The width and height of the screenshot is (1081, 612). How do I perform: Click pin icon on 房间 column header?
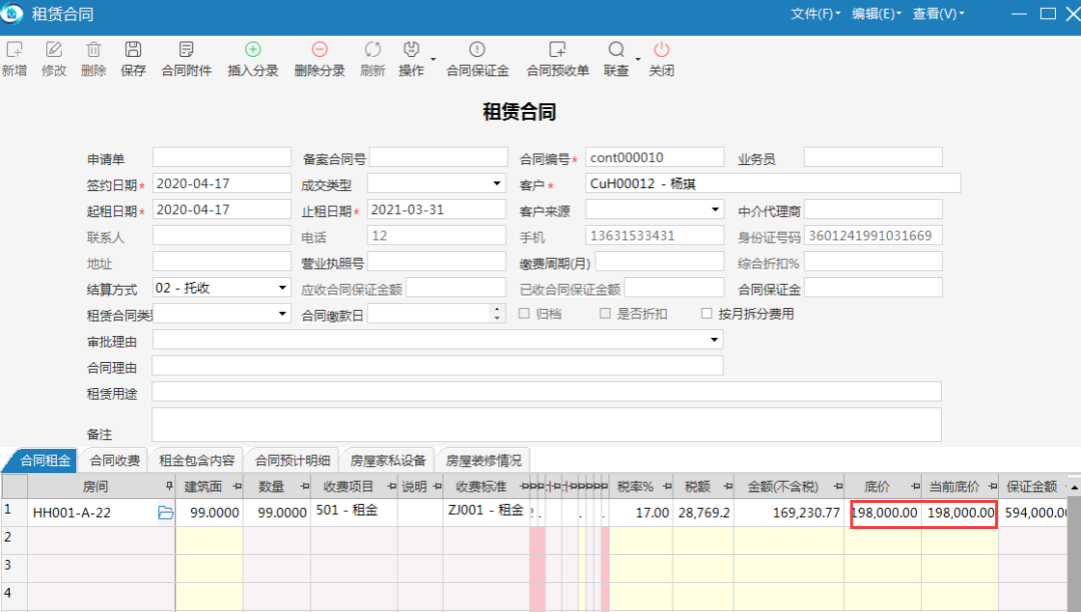pos(169,487)
